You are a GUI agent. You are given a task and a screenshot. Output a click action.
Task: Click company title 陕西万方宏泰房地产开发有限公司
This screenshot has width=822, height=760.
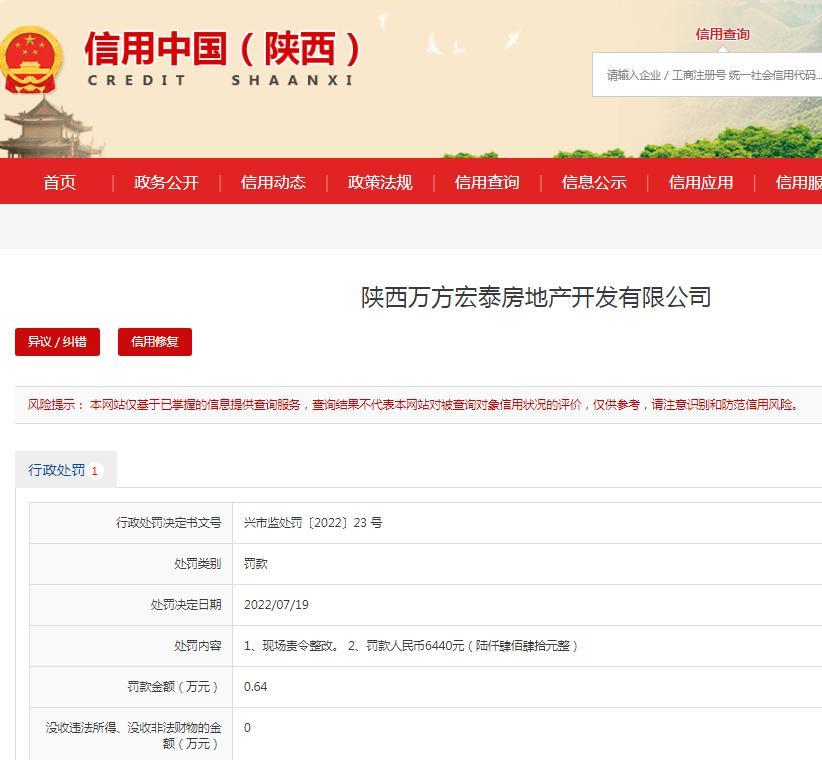(x=536, y=297)
